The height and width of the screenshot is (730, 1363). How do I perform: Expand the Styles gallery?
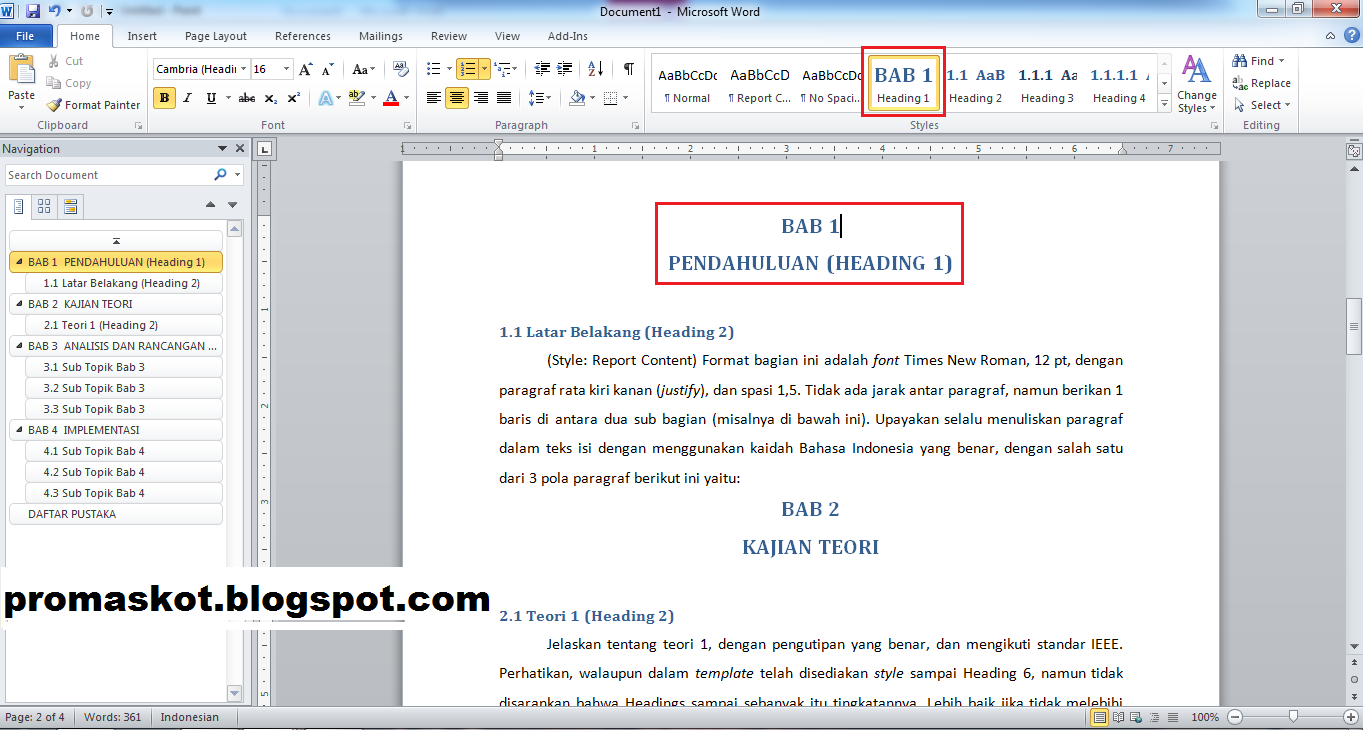(x=1164, y=103)
